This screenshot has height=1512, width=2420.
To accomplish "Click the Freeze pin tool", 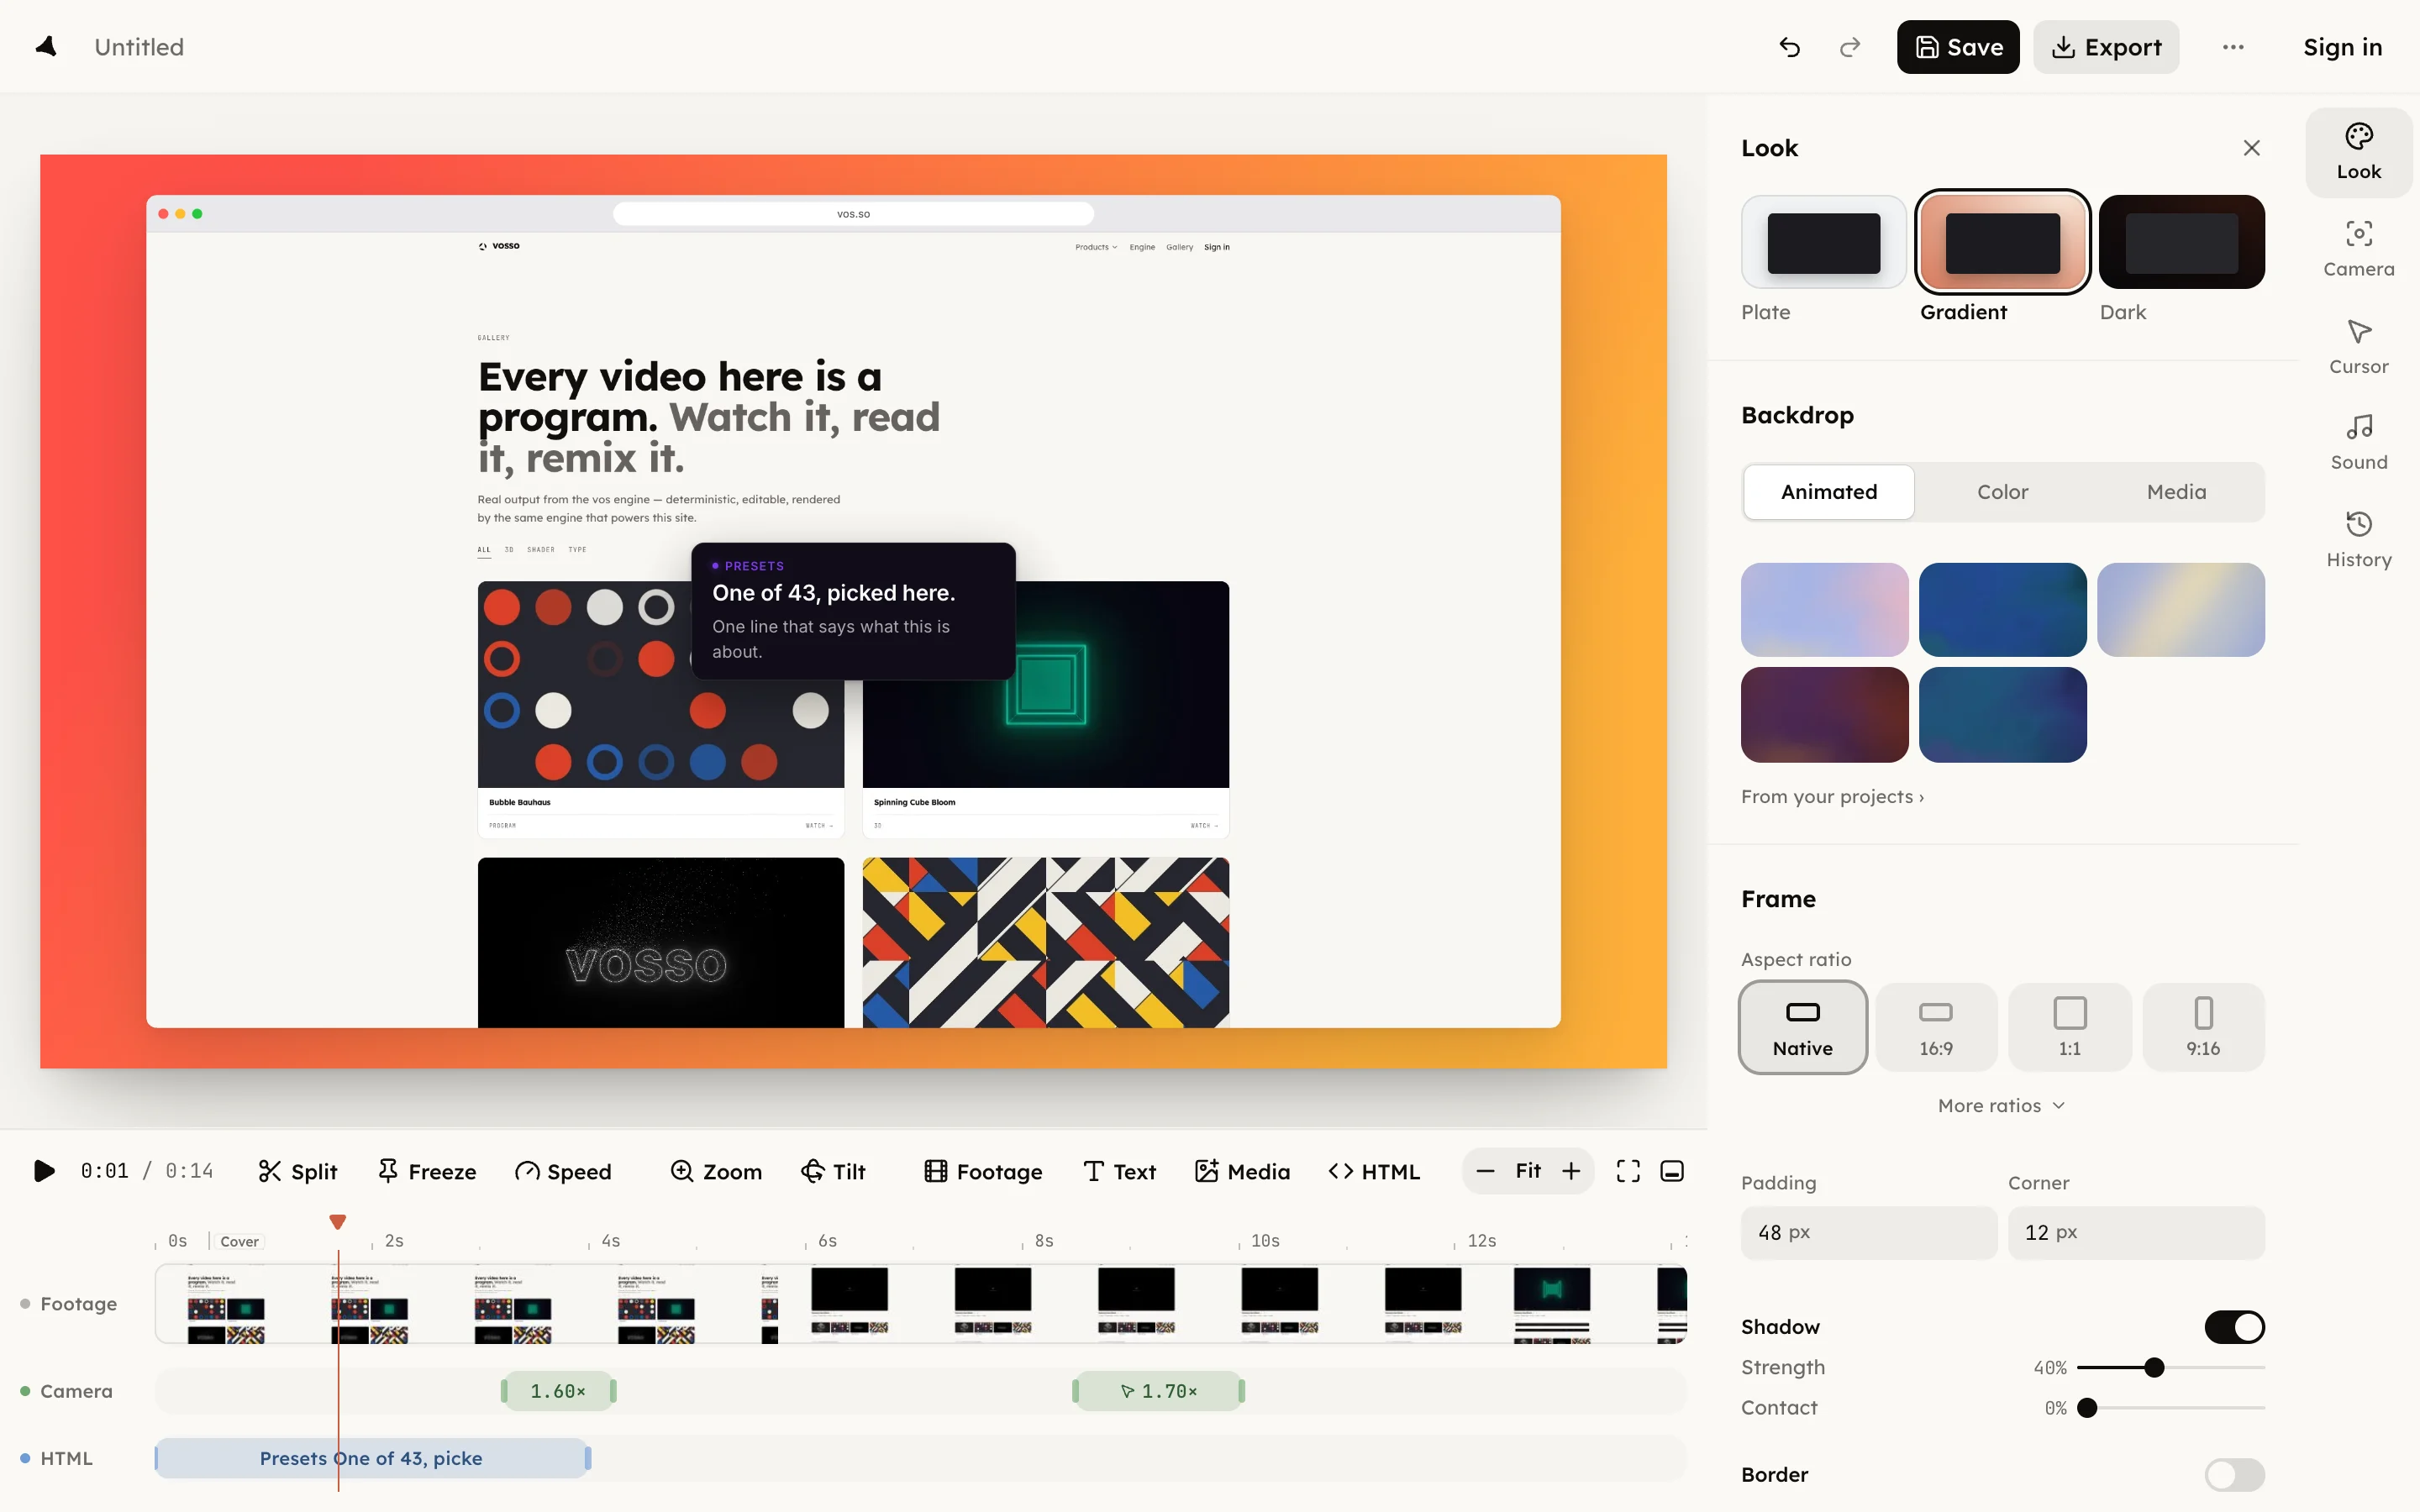I will click(427, 1171).
